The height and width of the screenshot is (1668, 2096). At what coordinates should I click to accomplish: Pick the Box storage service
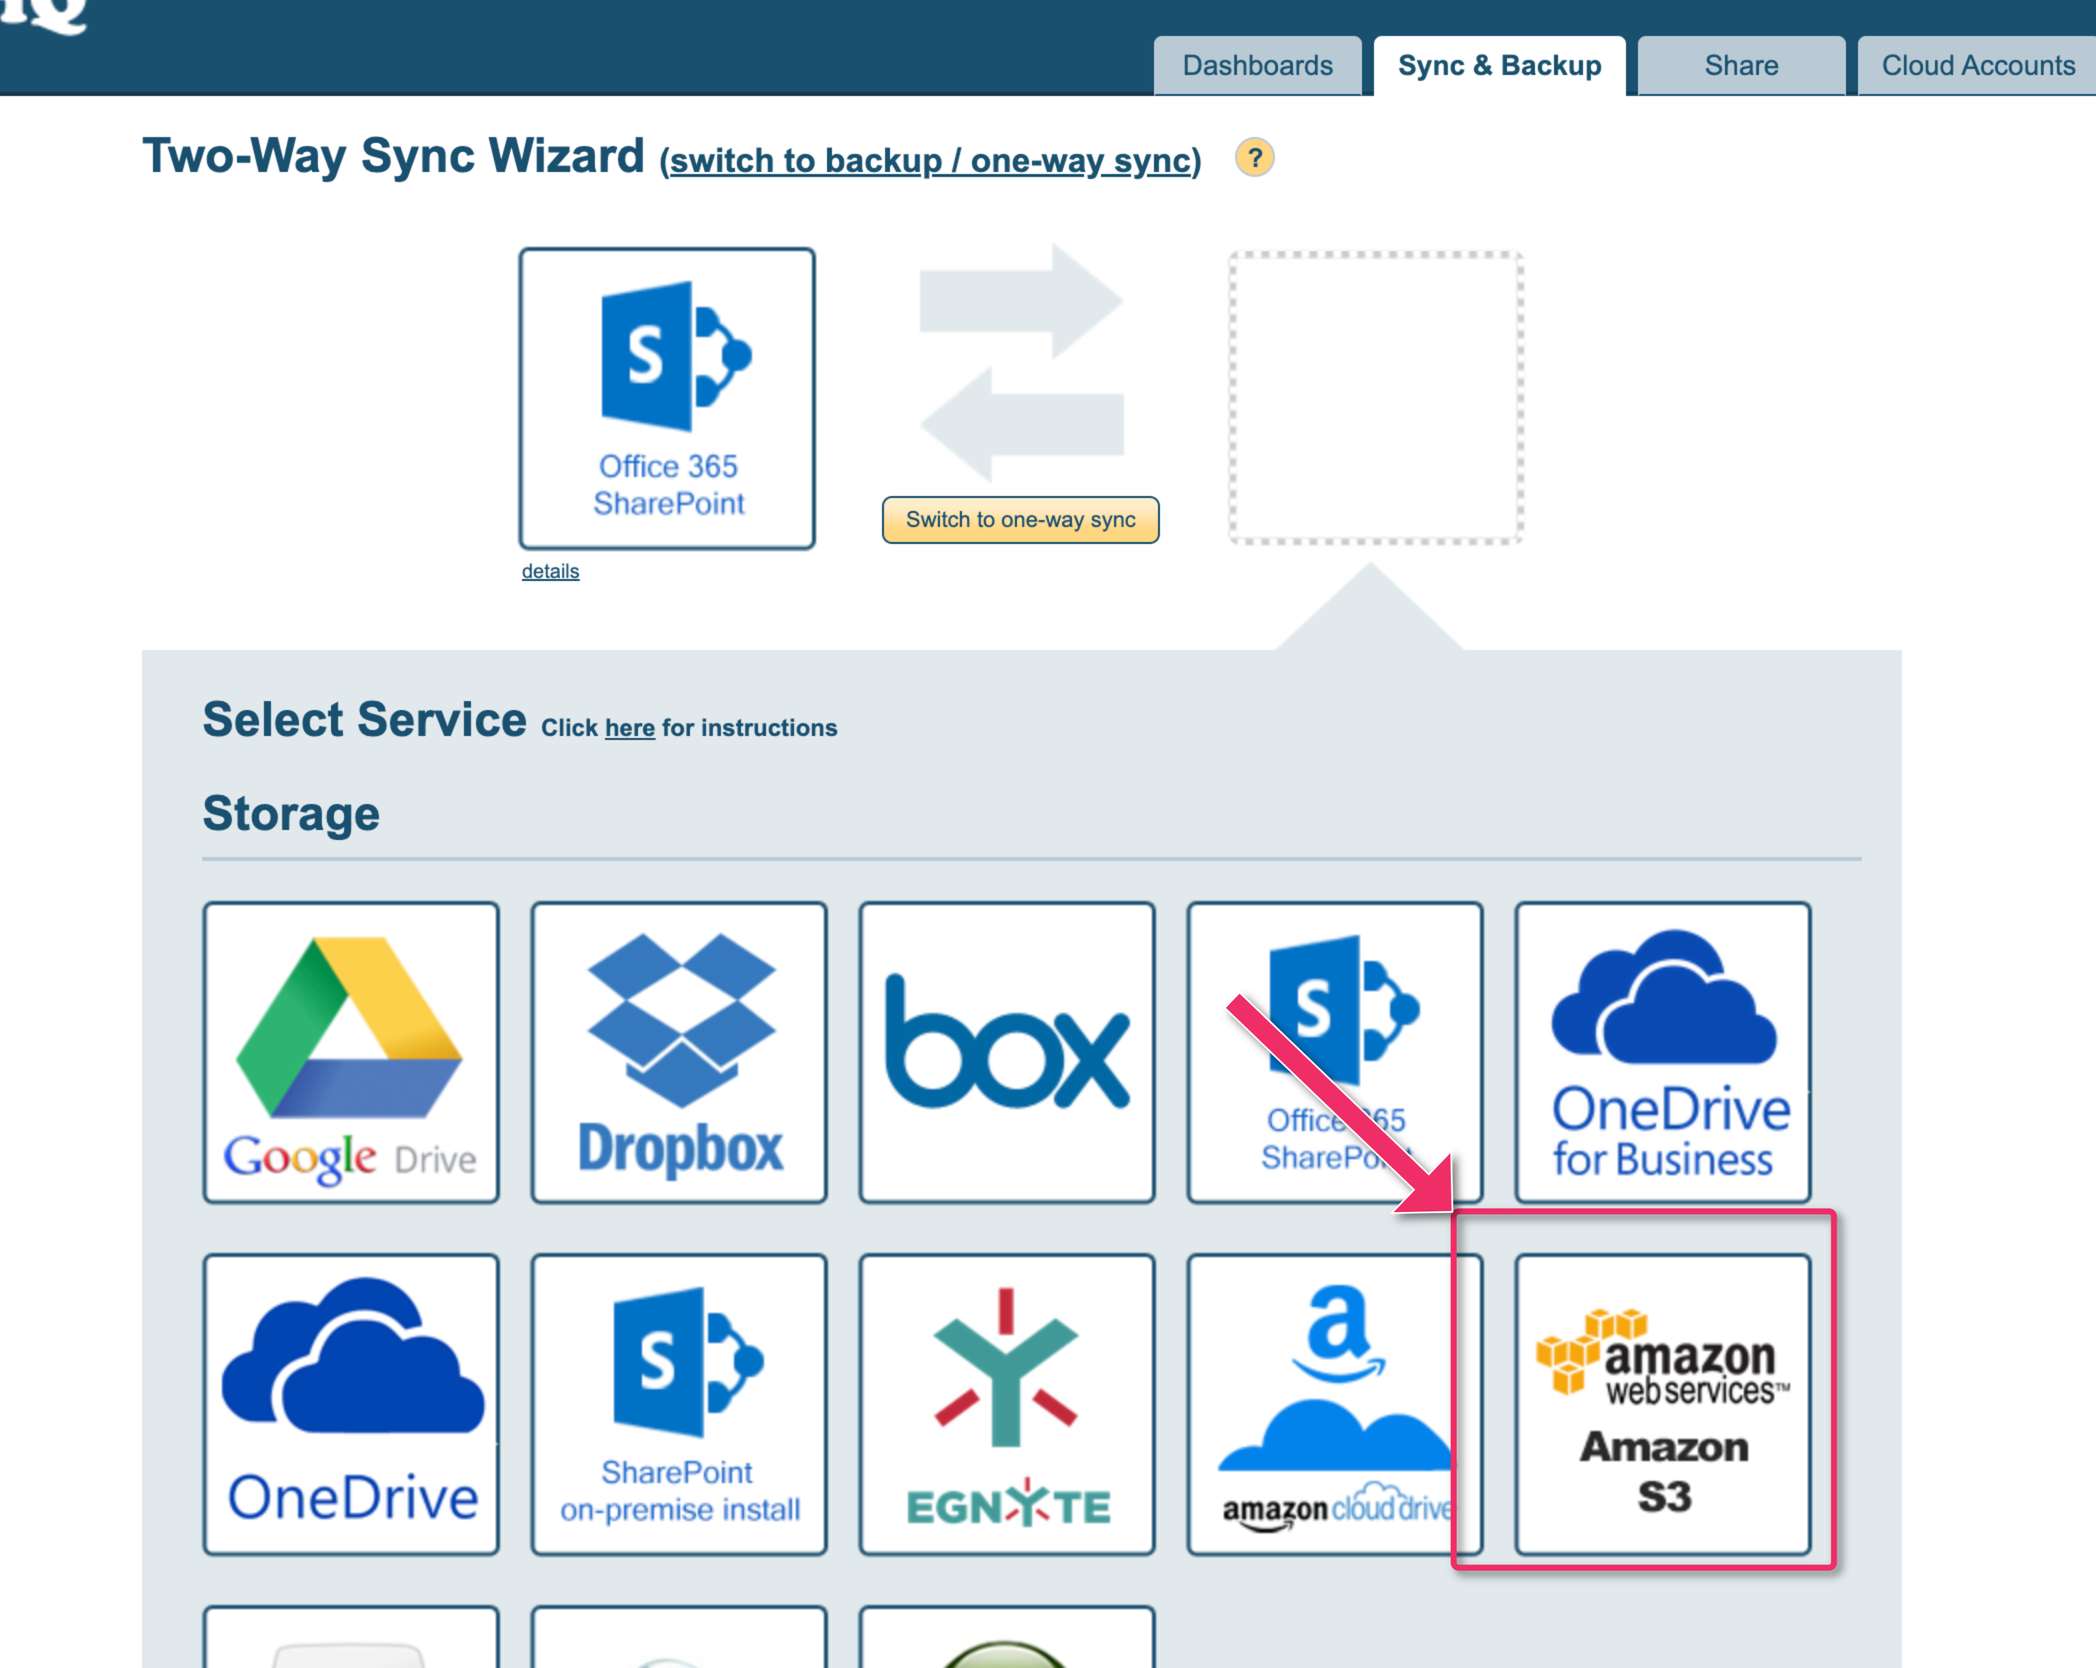tap(1007, 1052)
